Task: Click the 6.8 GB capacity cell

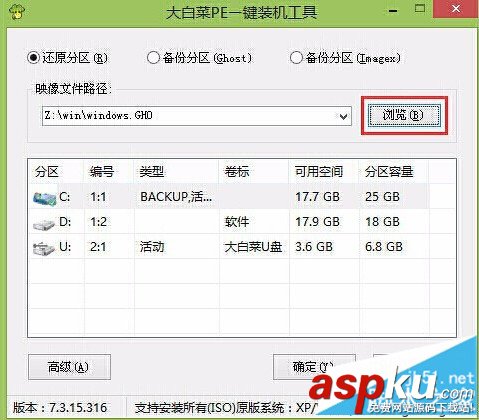Action: pos(384,247)
